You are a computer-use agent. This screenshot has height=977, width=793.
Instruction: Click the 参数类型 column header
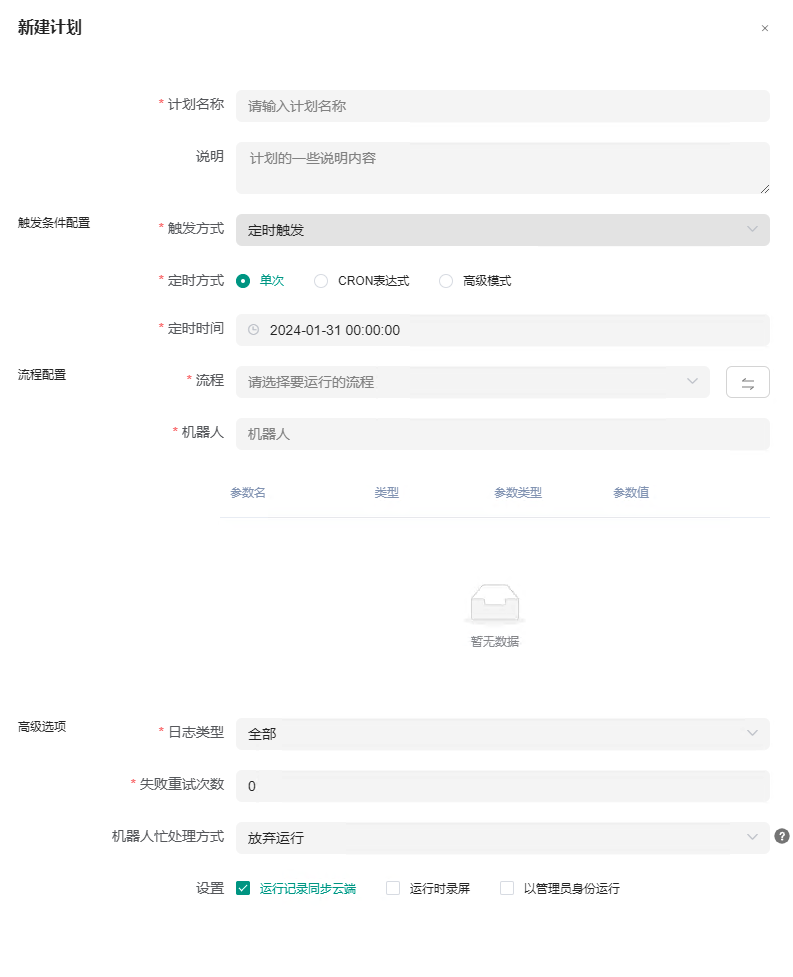518,492
